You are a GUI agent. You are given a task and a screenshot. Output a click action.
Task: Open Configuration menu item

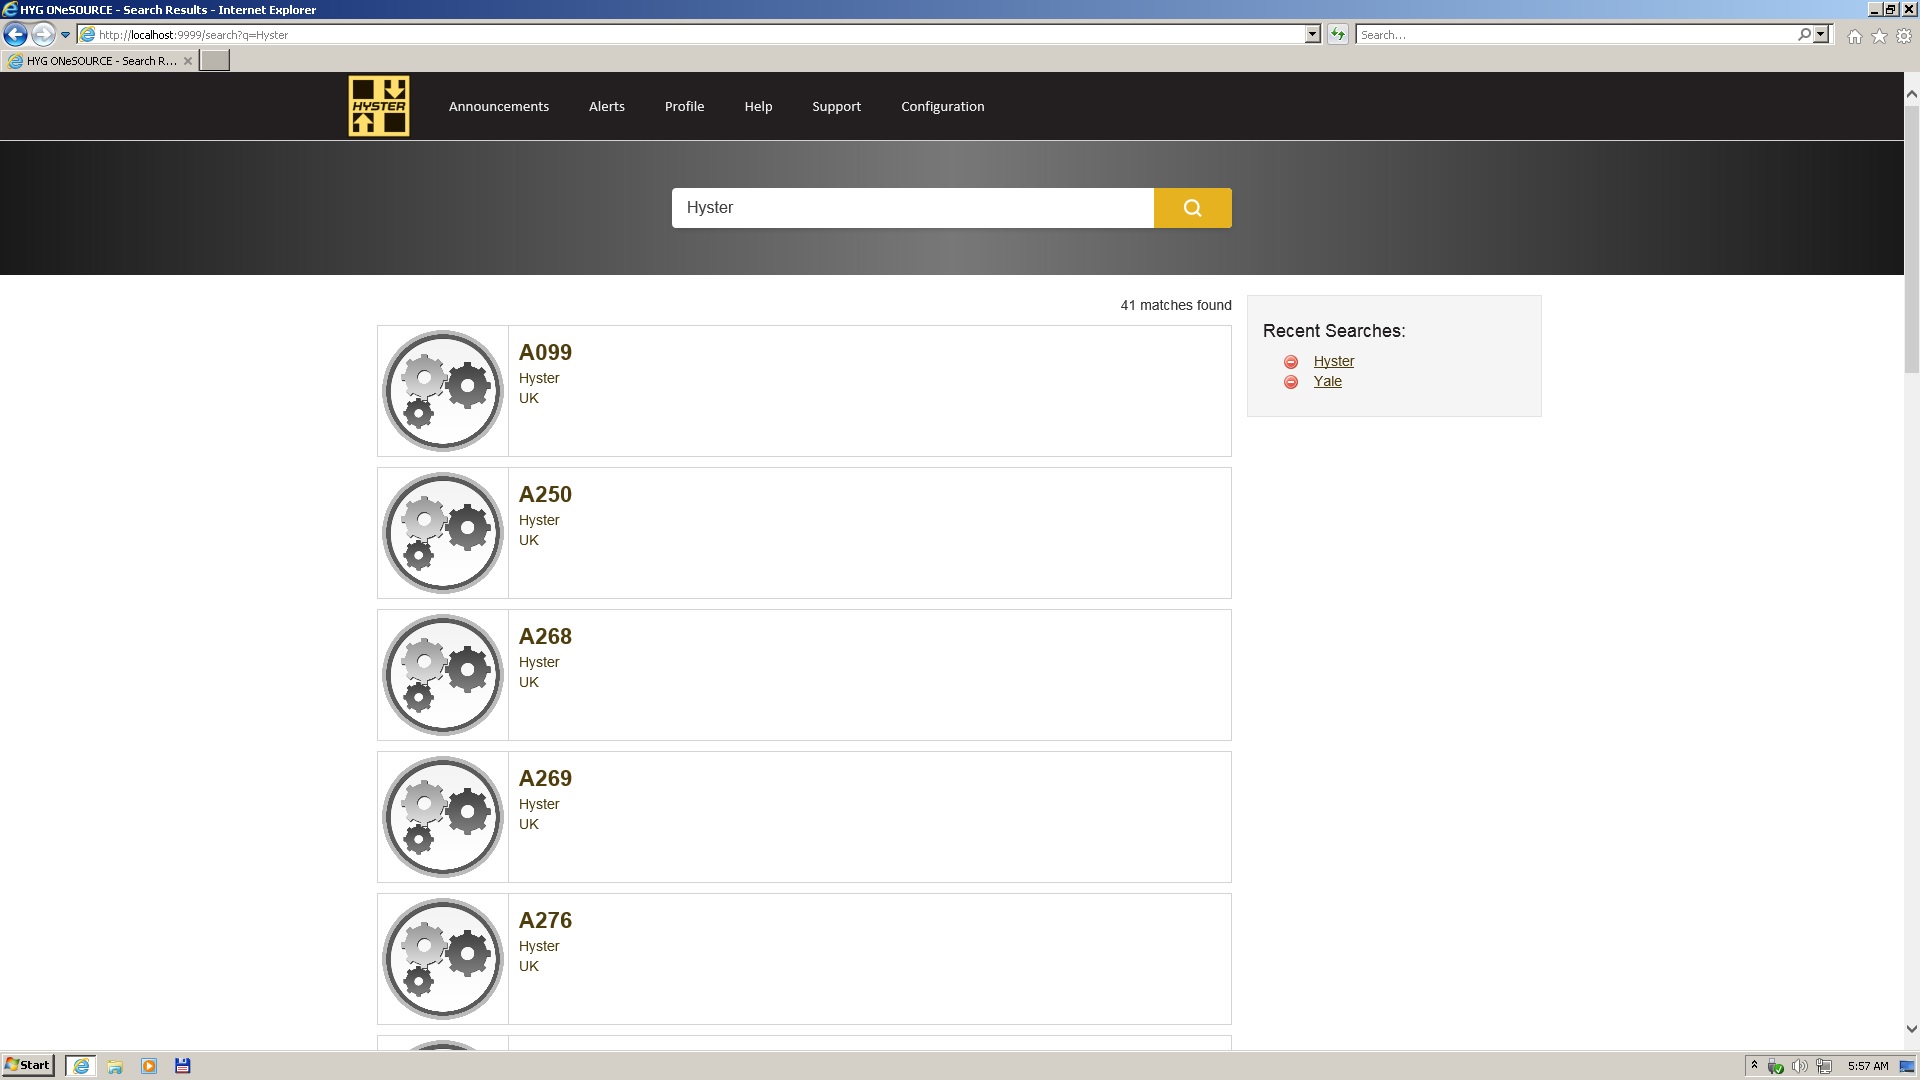click(x=942, y=106)
